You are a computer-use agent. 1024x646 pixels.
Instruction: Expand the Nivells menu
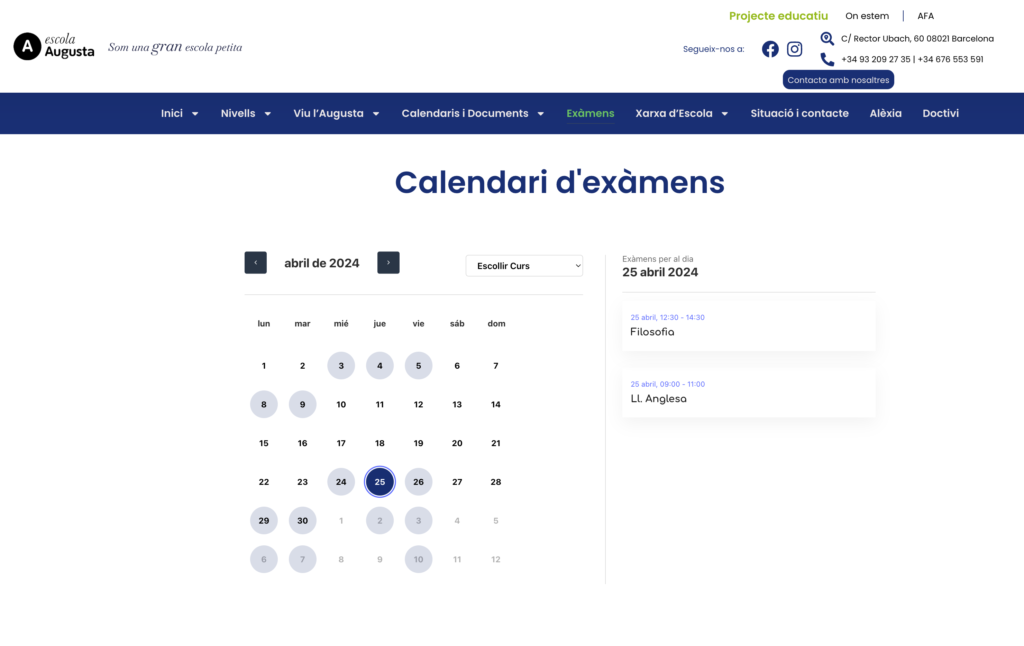click(x=246, y=114)
